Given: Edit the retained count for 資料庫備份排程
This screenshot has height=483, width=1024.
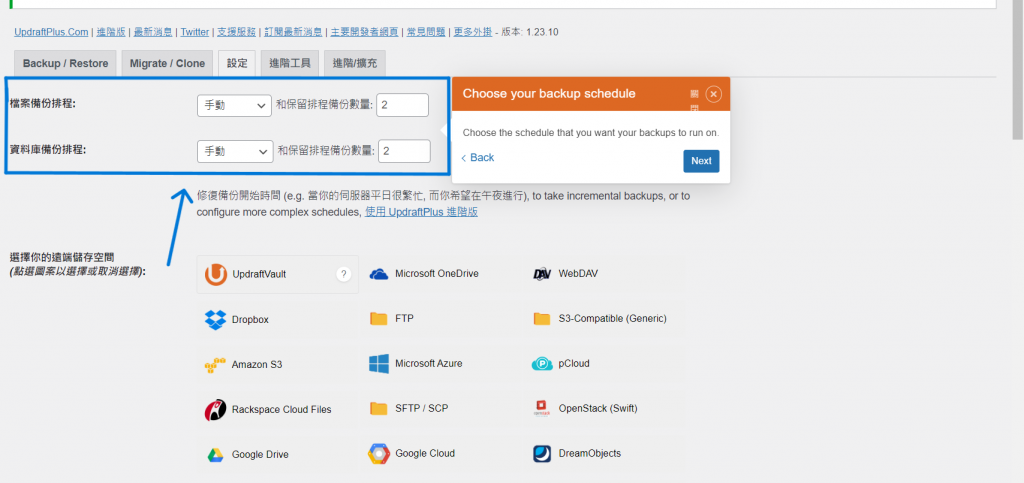Looking at the screenshot, I should pos(404,151).
